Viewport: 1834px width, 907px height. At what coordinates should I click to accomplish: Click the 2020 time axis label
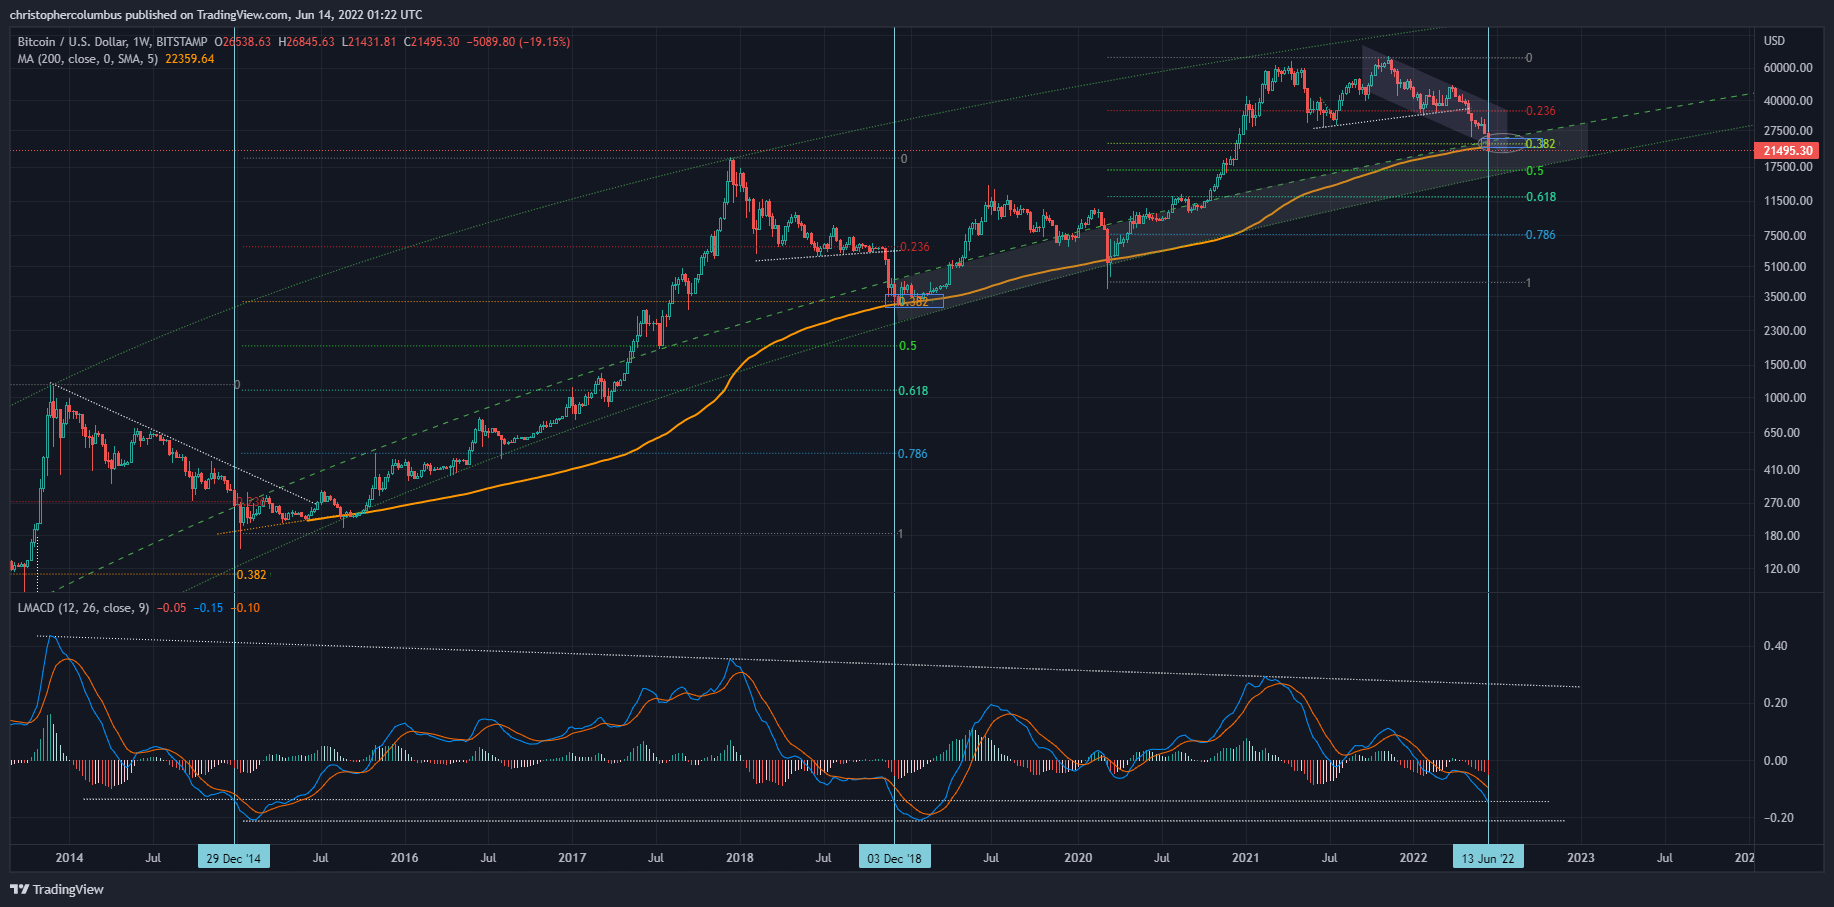[x=1078, y=858]
